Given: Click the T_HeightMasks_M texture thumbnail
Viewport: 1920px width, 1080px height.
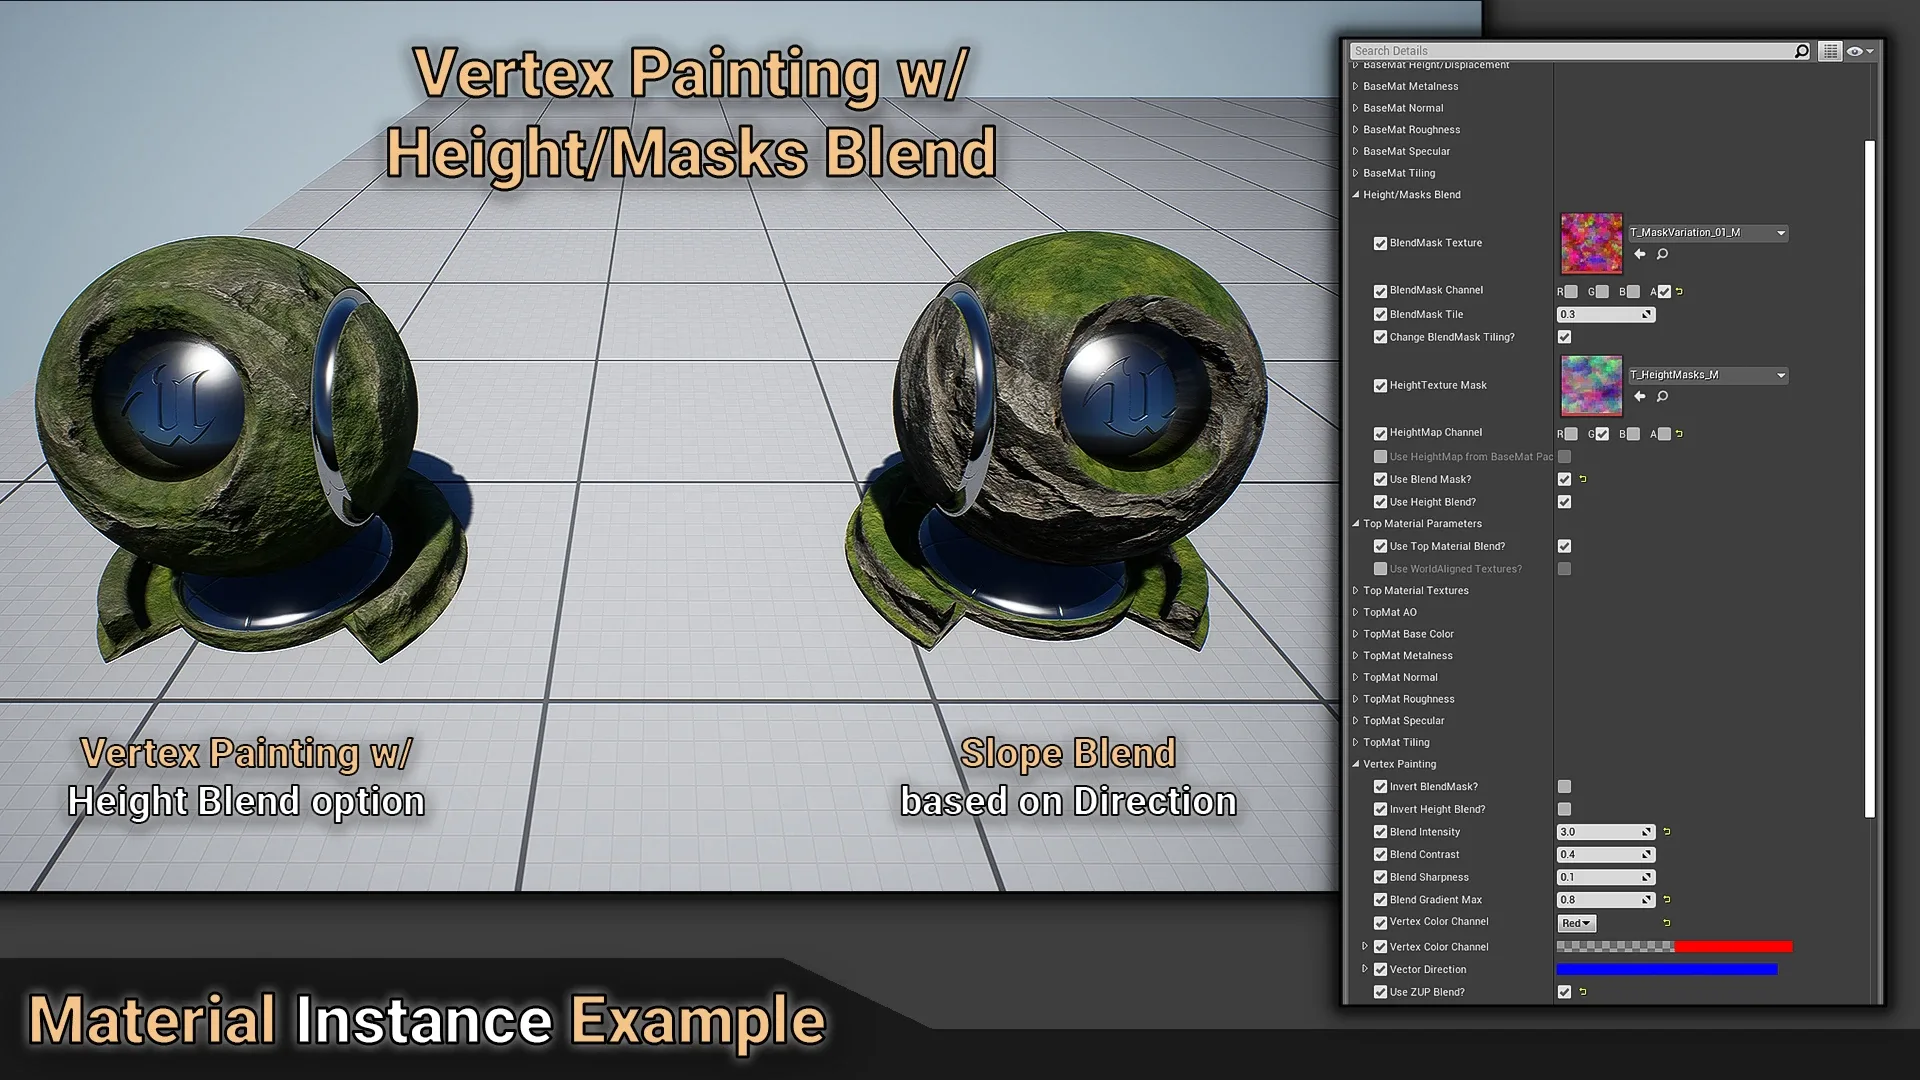Looking at the screenshot, I should tap(1591, 386).
